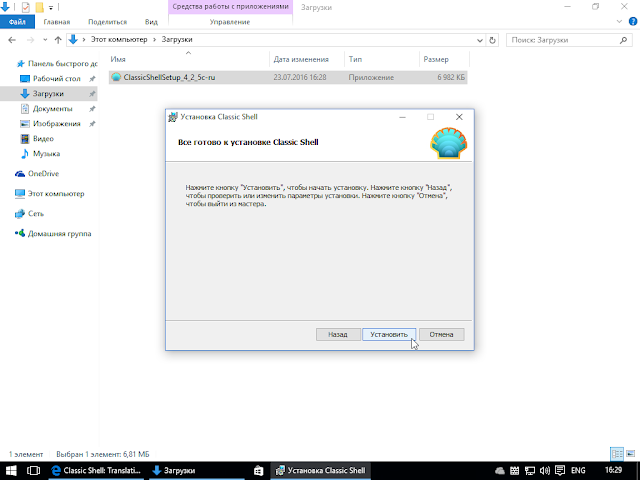This screenshot has height=480, width=640.
Task: Select Документы in navigation pane
Action: pyautogui.click(x=52, y=109)
